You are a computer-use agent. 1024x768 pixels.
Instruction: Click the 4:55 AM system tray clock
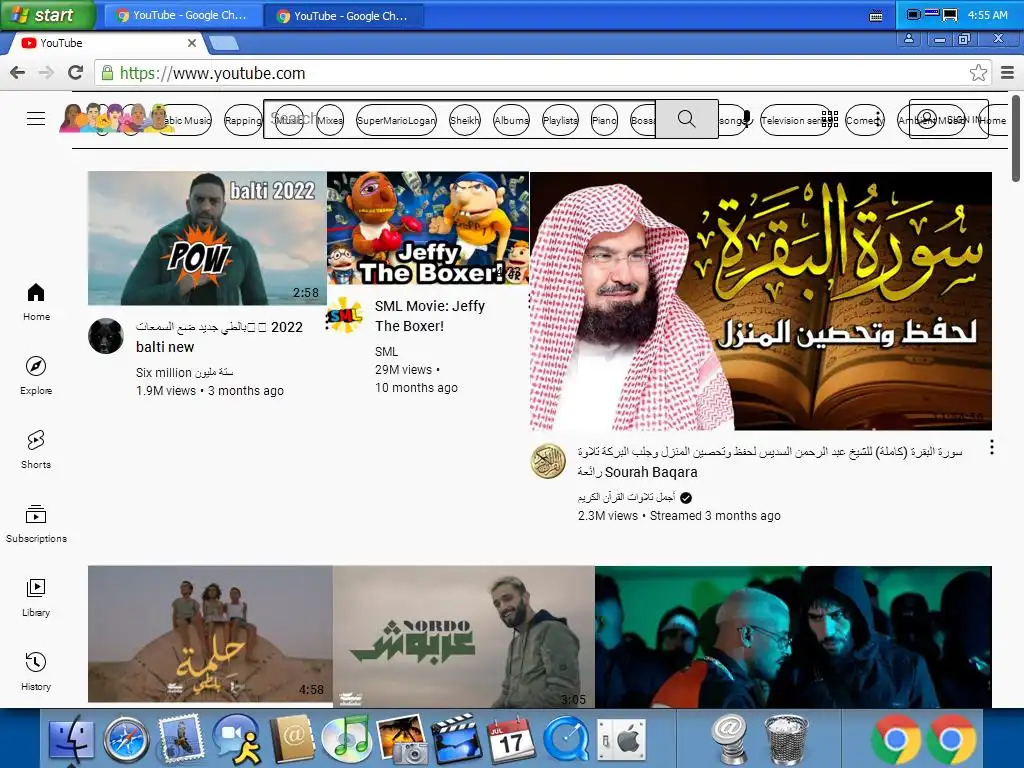click(987, 15)
